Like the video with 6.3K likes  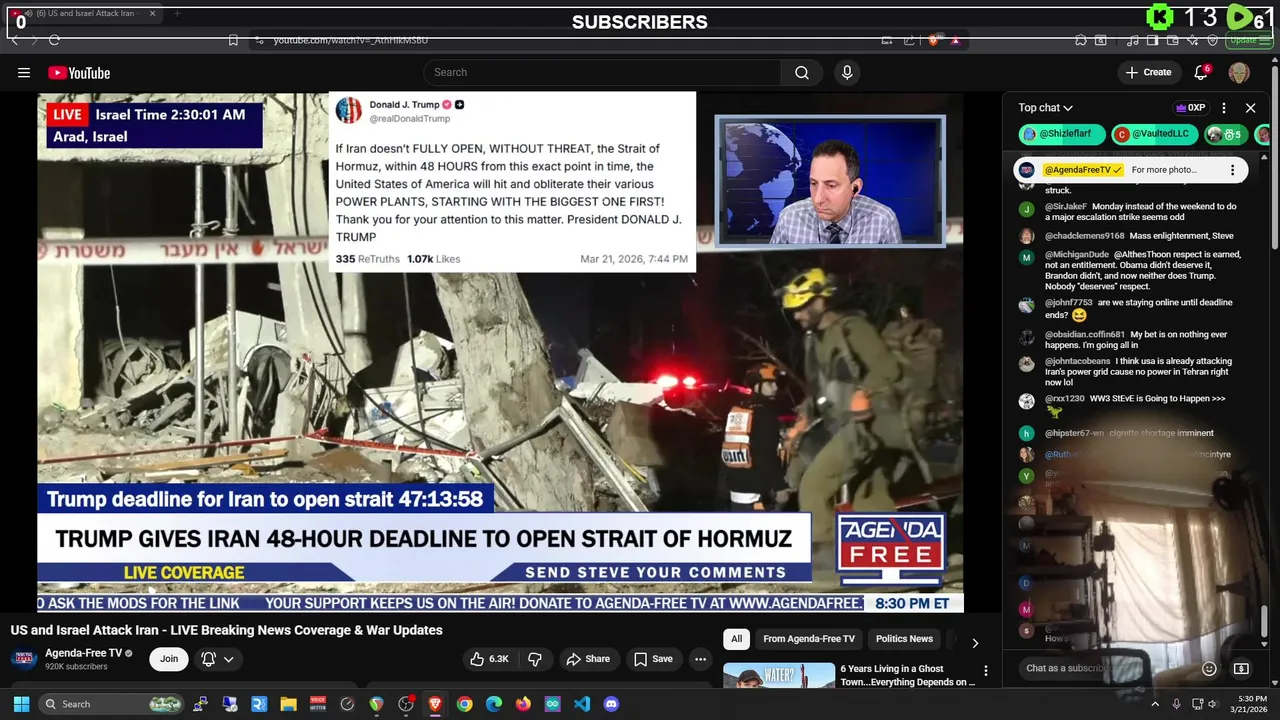click(490, 659)
